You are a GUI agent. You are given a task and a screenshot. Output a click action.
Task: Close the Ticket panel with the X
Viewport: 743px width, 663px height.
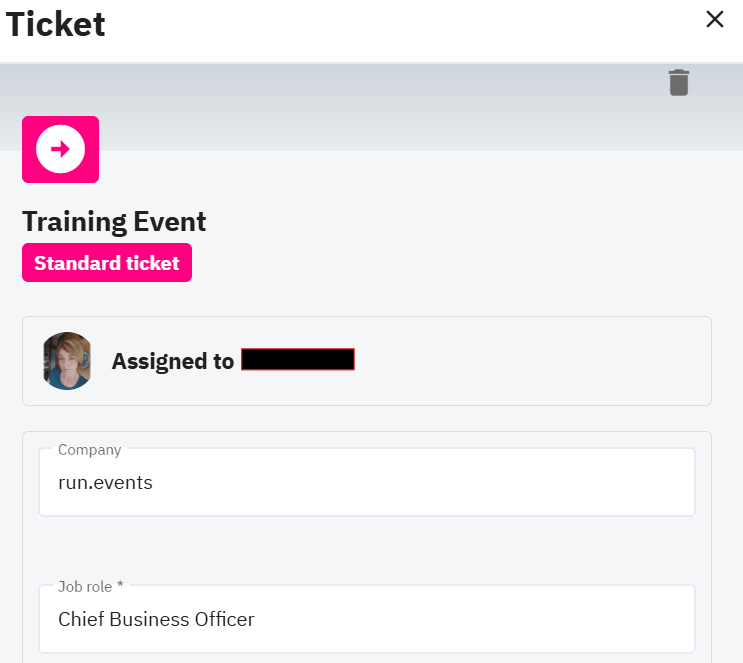tap(714, 20)
